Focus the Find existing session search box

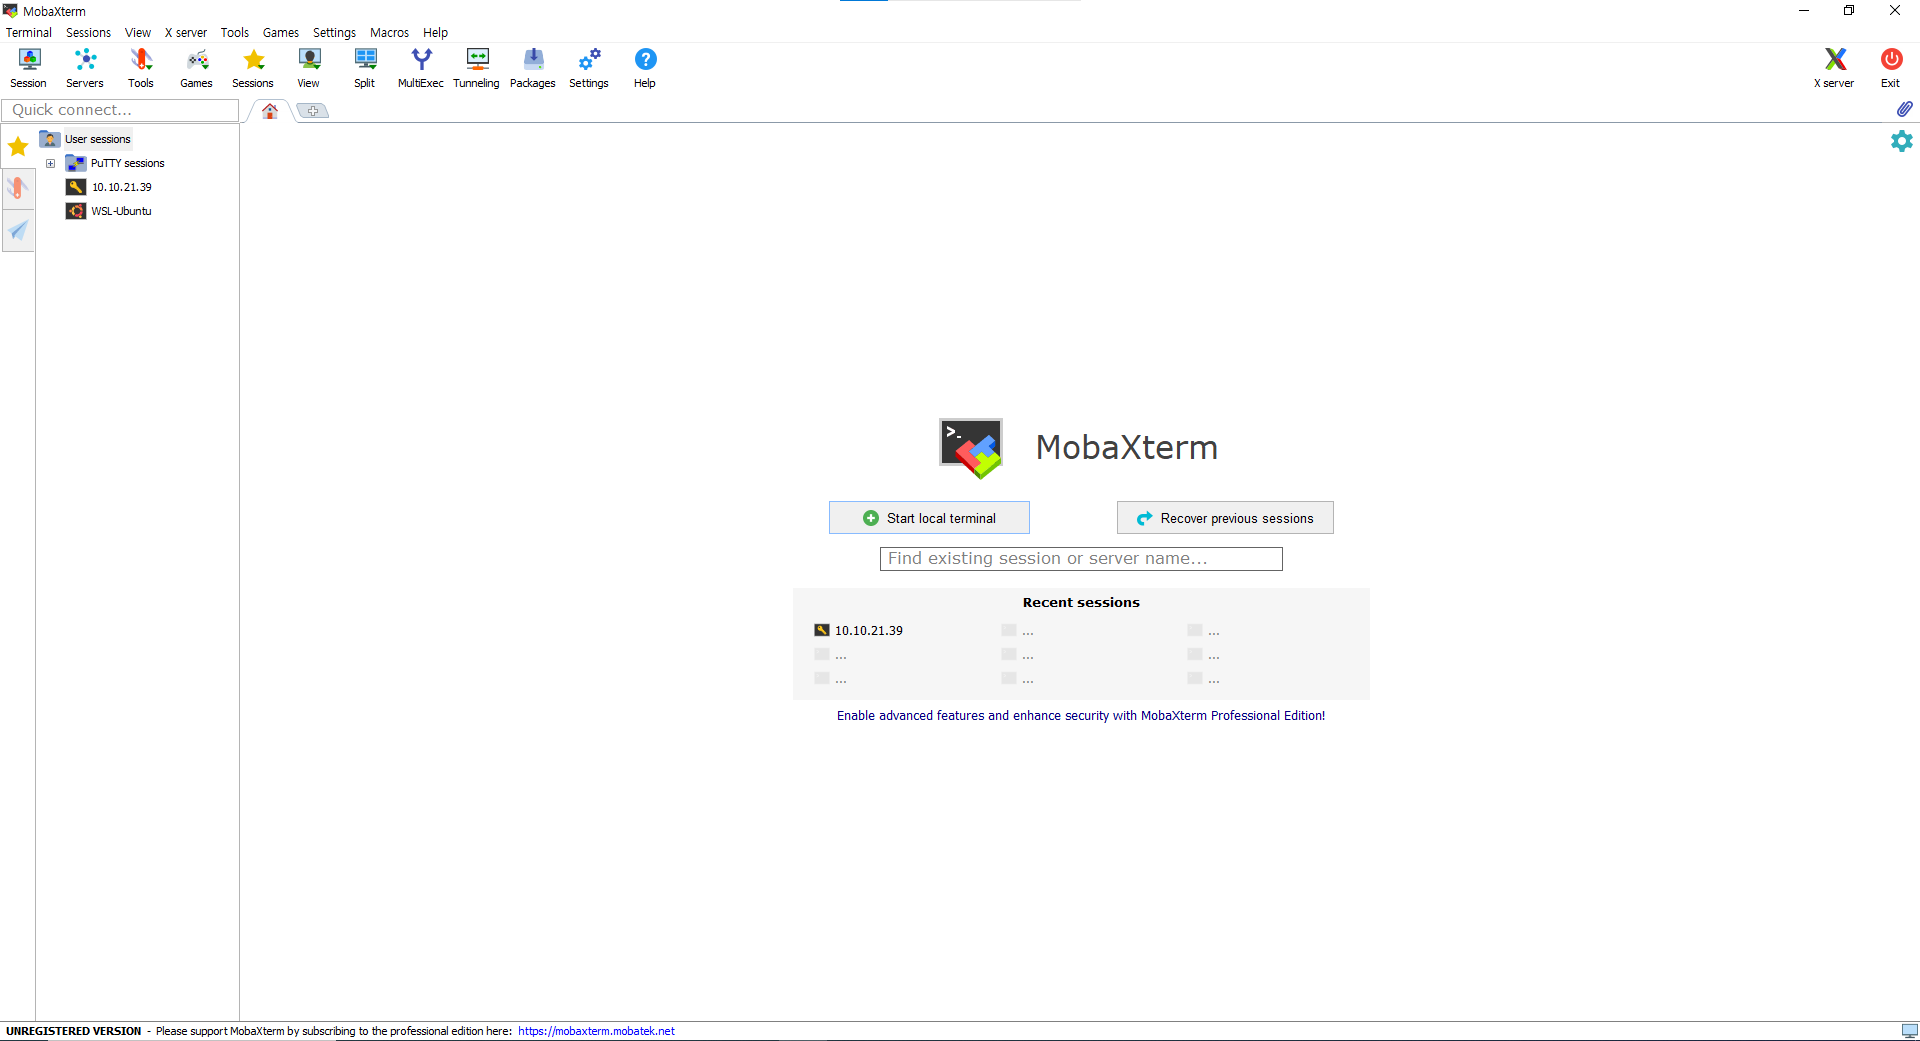1081,559
